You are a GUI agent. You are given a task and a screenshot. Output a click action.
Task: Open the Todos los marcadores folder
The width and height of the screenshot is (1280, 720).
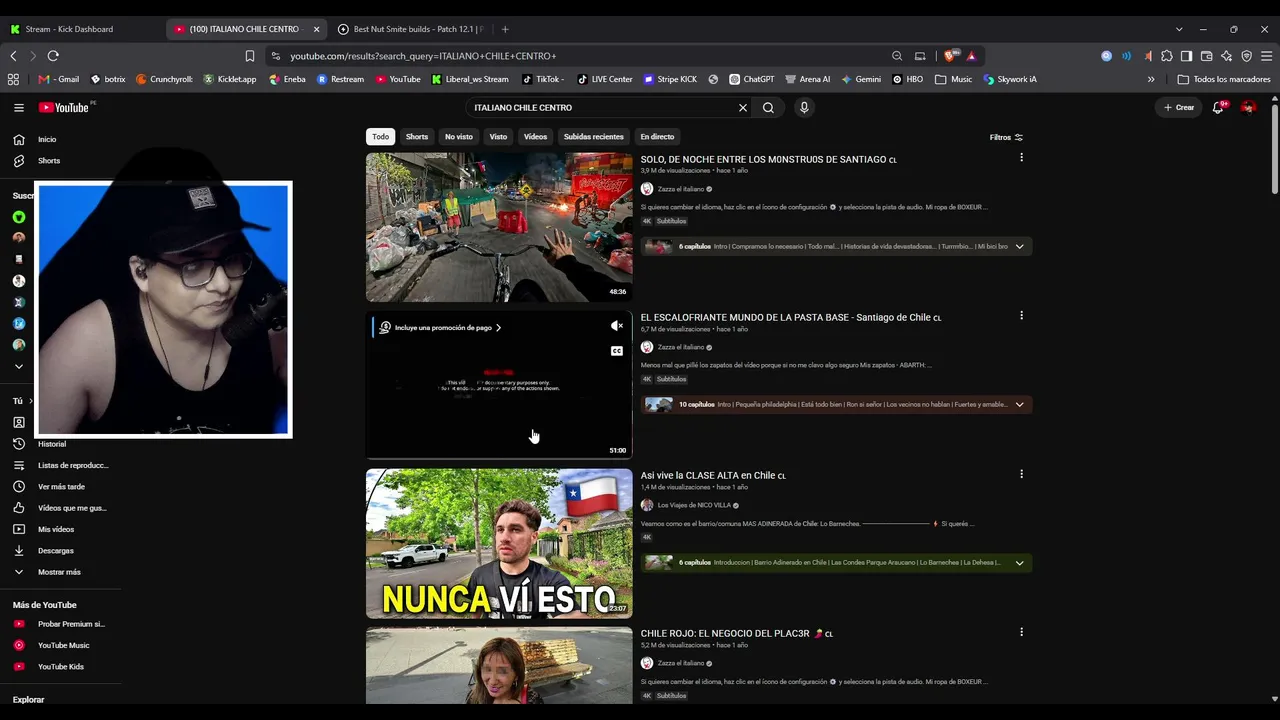point(1224,79)
